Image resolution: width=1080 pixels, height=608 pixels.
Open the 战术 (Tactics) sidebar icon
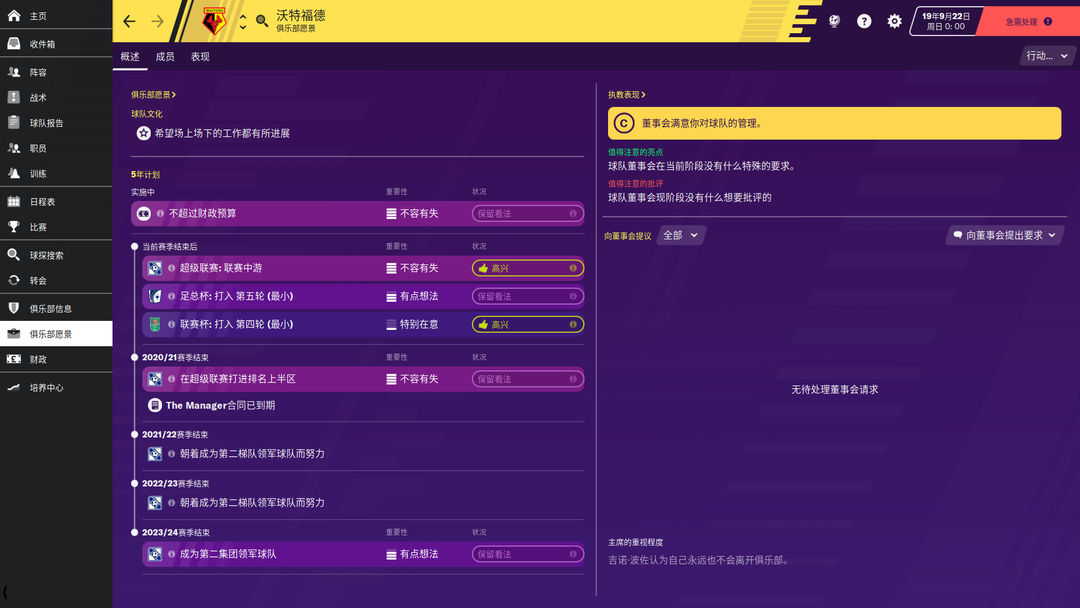coord(40,97)
